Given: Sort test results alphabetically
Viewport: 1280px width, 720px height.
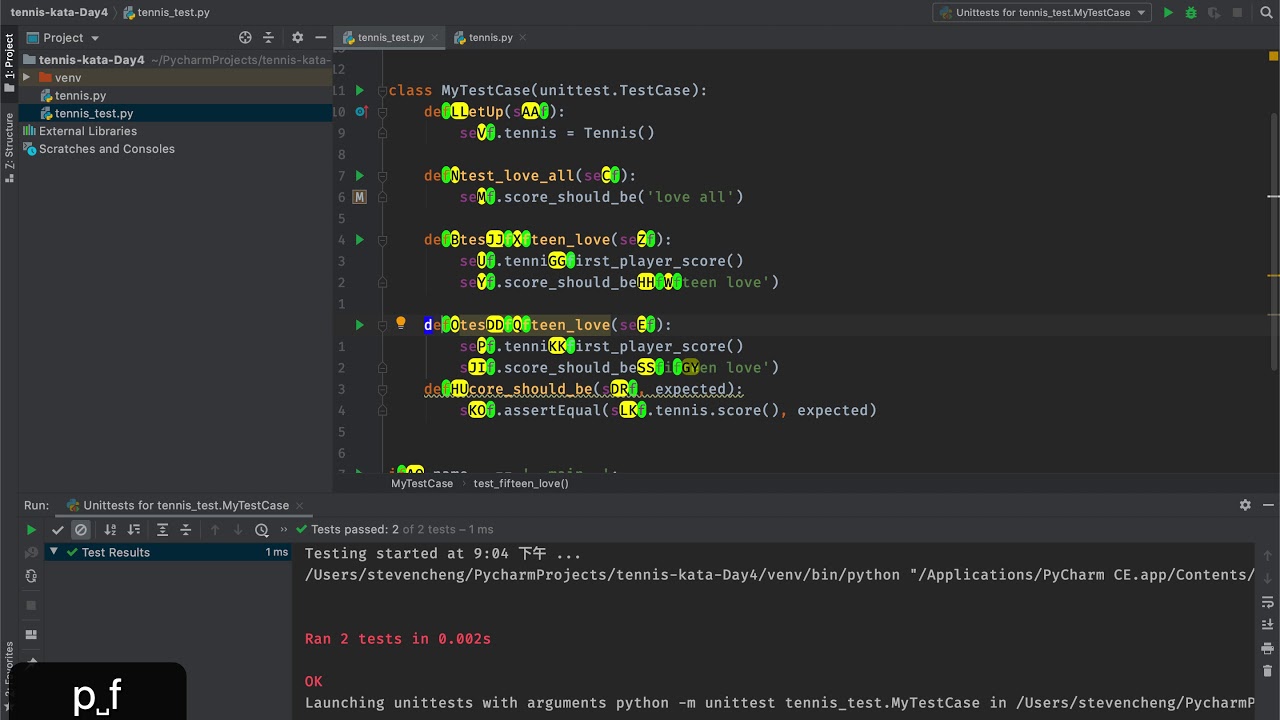Looking at the screenshot, I should click(110, 530).
